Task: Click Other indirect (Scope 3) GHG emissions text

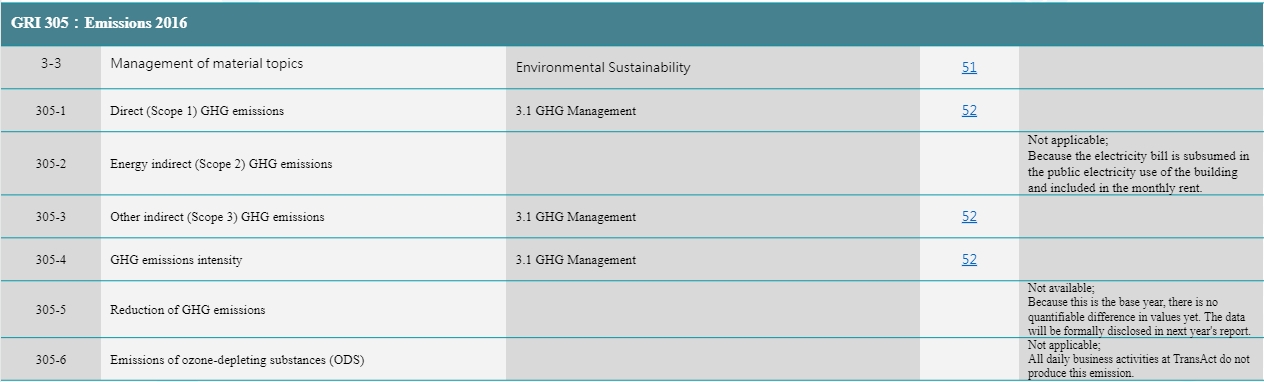Action: [x=217, y=217]
